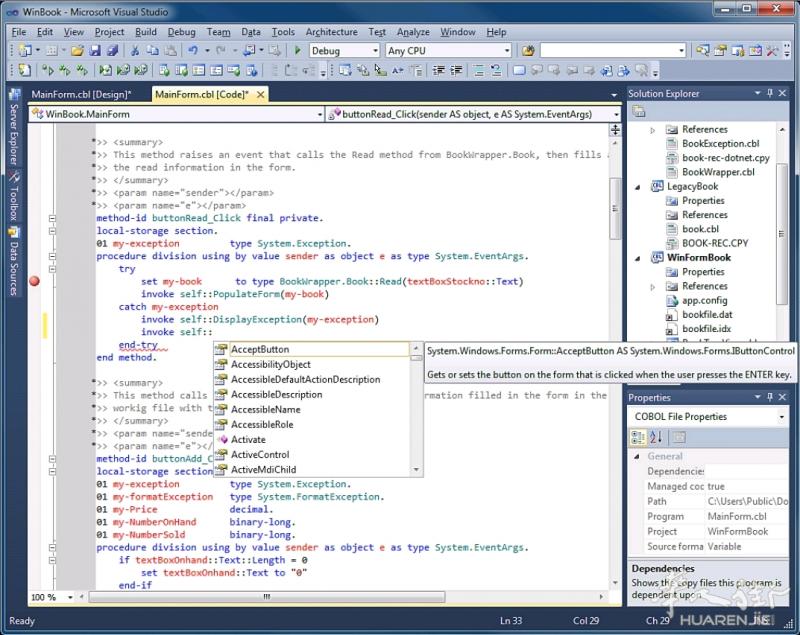Image resolution: width=800 pixels, height=635 pixels.
Task: Select bookfile.dat in Solution Explorer
Action: coord(707,315)
